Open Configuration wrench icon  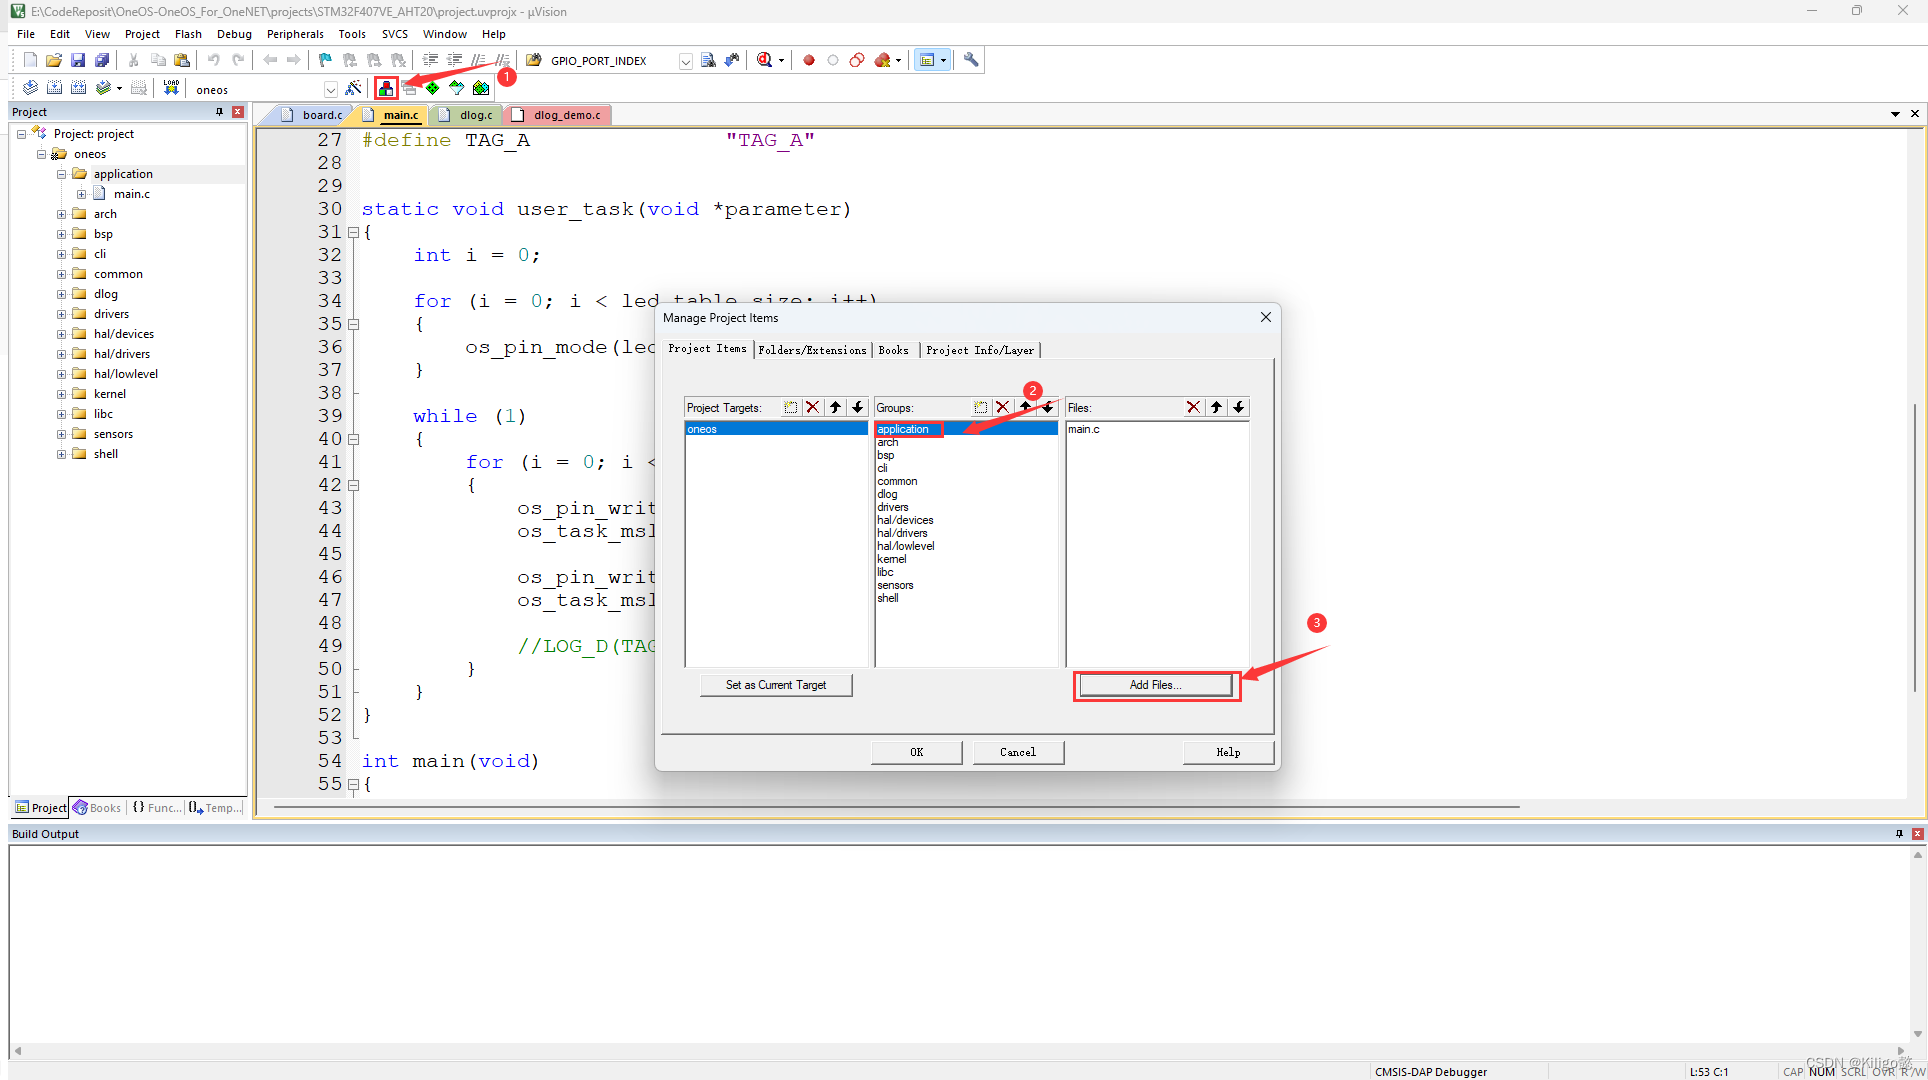tap(970, 60)
